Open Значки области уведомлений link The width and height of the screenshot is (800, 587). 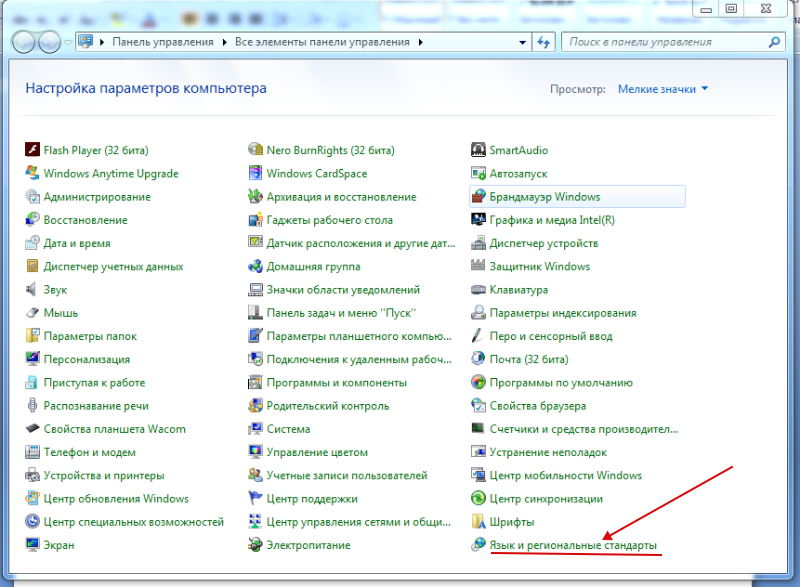pyautogui.click(x=343, y=290)
